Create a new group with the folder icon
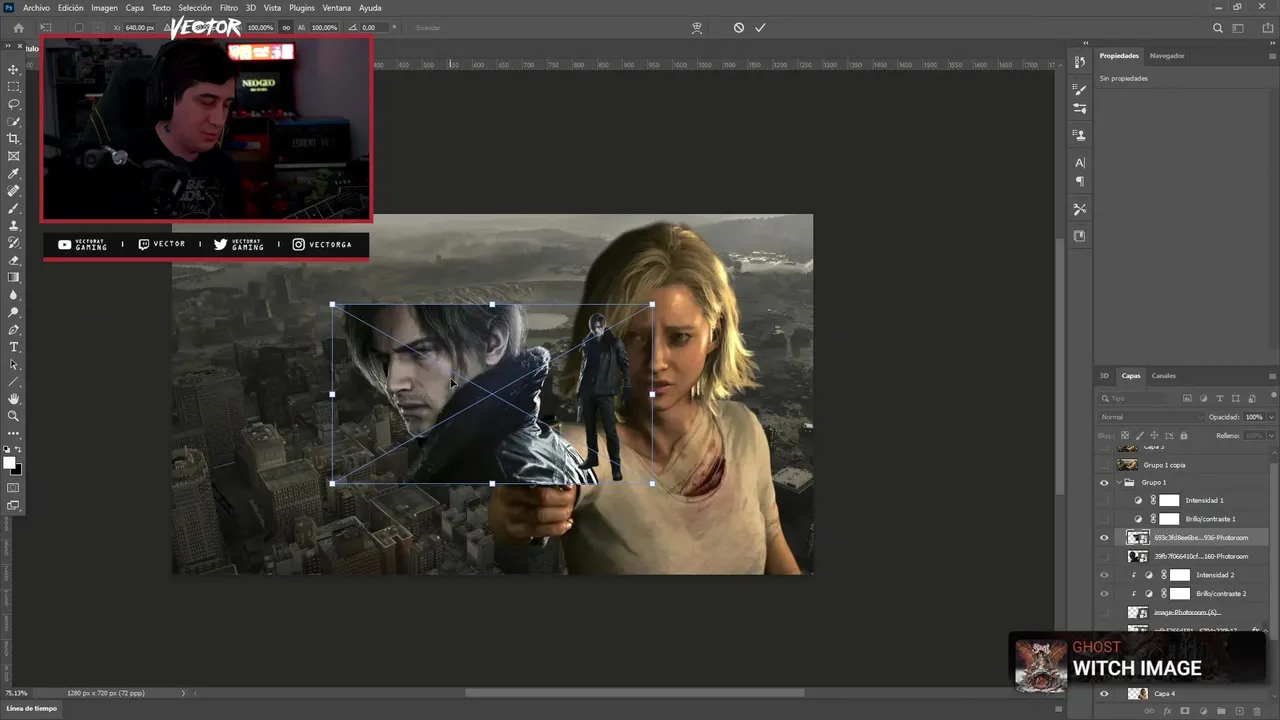This screenshot has width=1280, height=720. [x=1221, y=711]
